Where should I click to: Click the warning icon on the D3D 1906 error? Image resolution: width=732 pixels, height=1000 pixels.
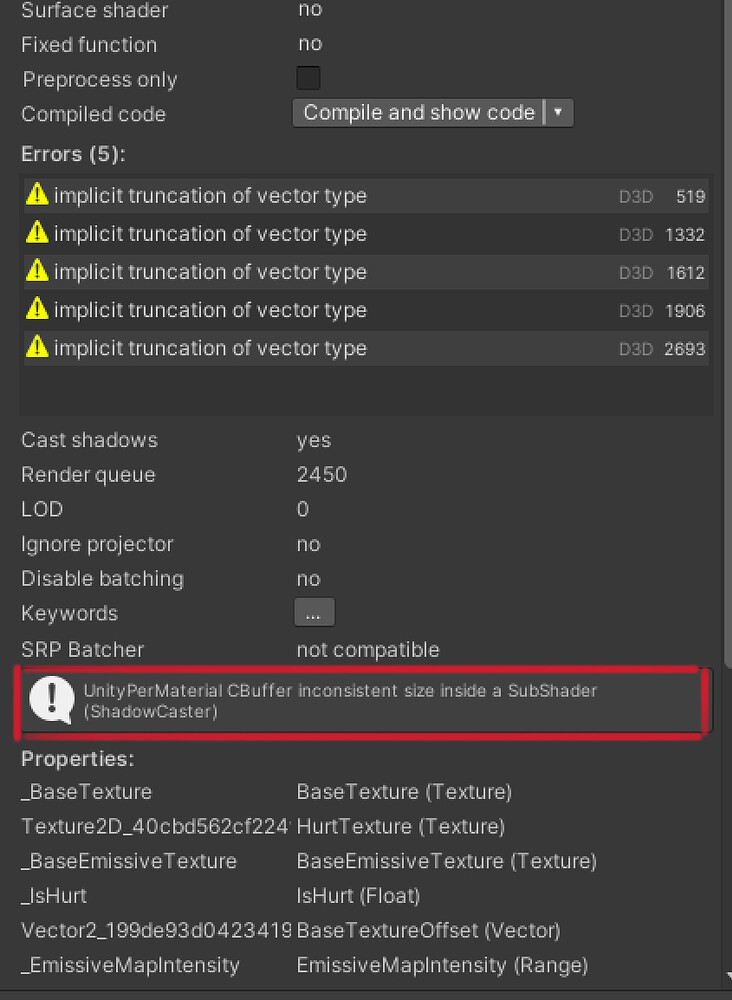(x=36, y=309)
